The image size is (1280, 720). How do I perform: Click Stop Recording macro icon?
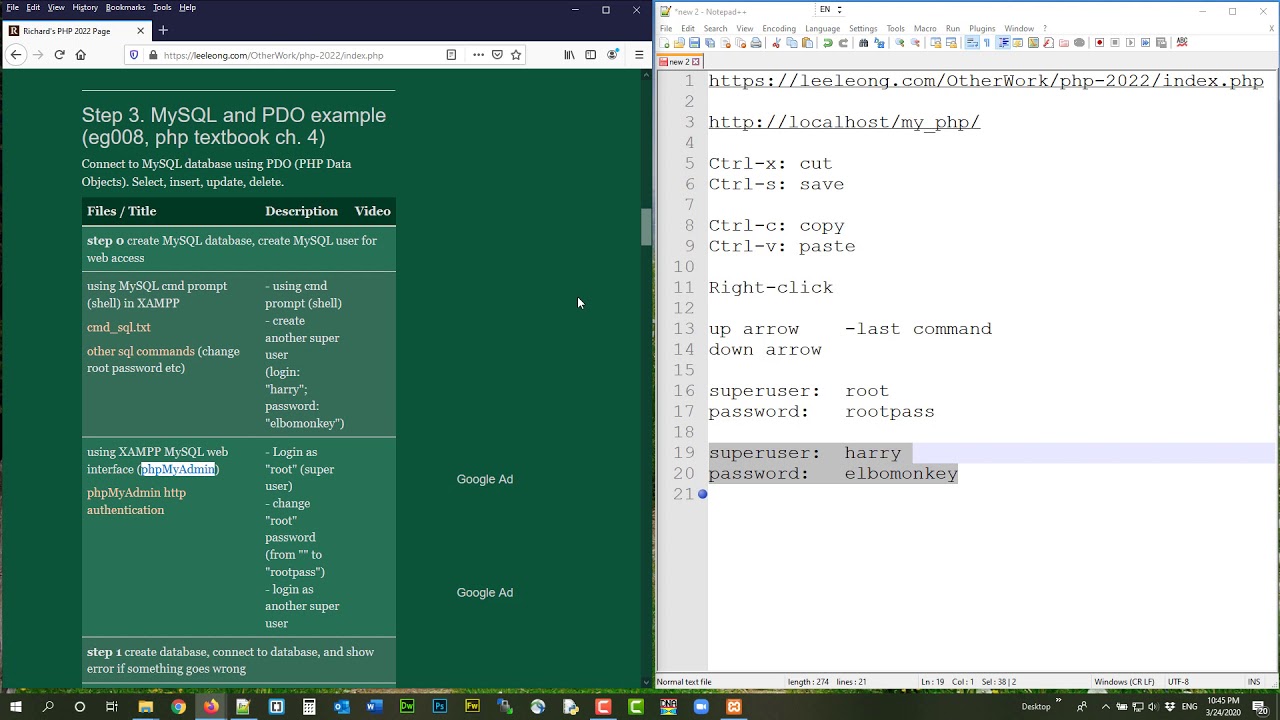click(x=1115, y=43)
